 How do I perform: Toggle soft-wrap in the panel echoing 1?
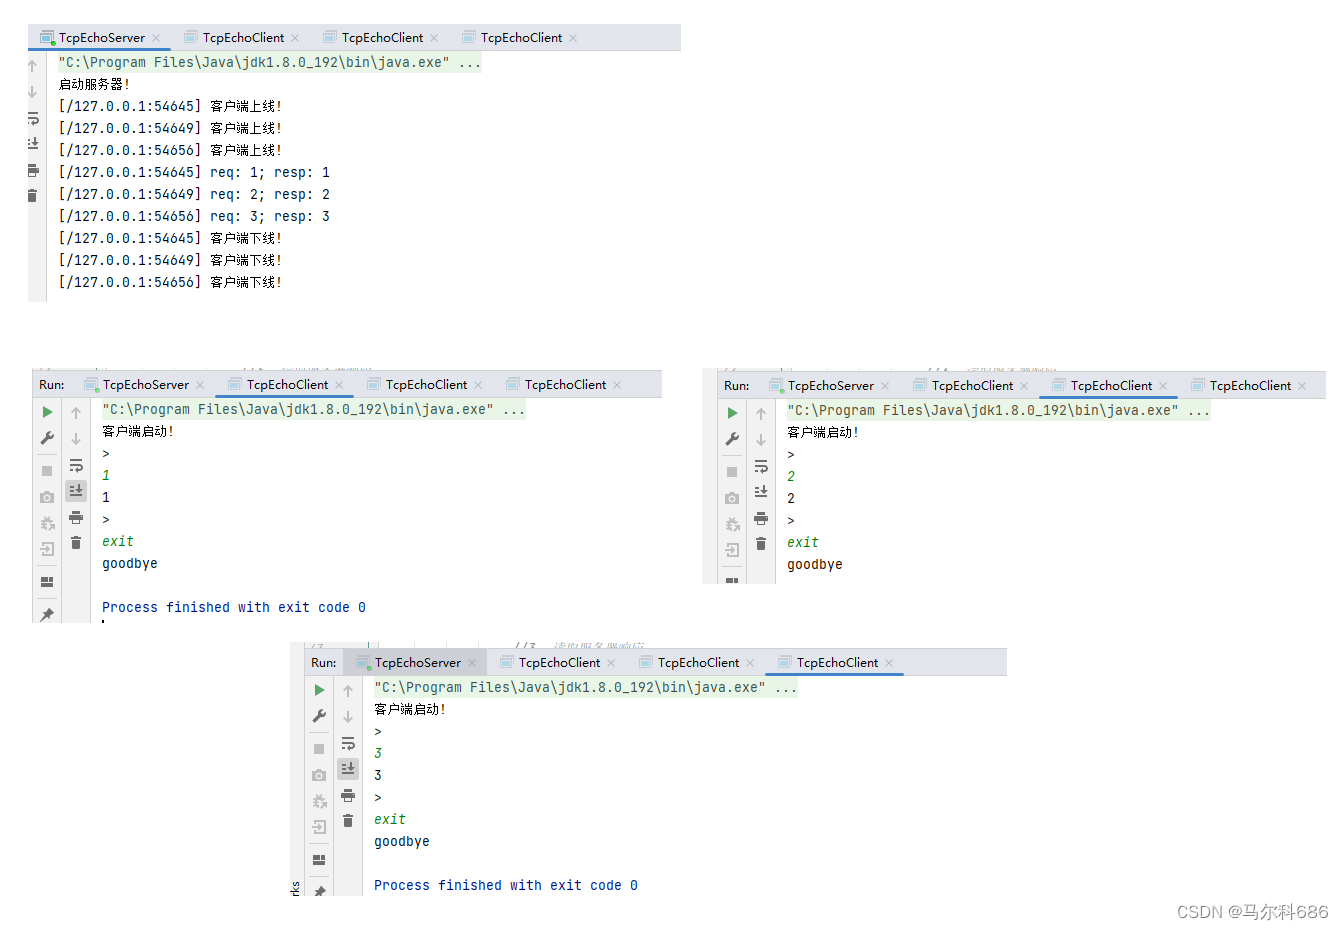(x=76, y=465)
